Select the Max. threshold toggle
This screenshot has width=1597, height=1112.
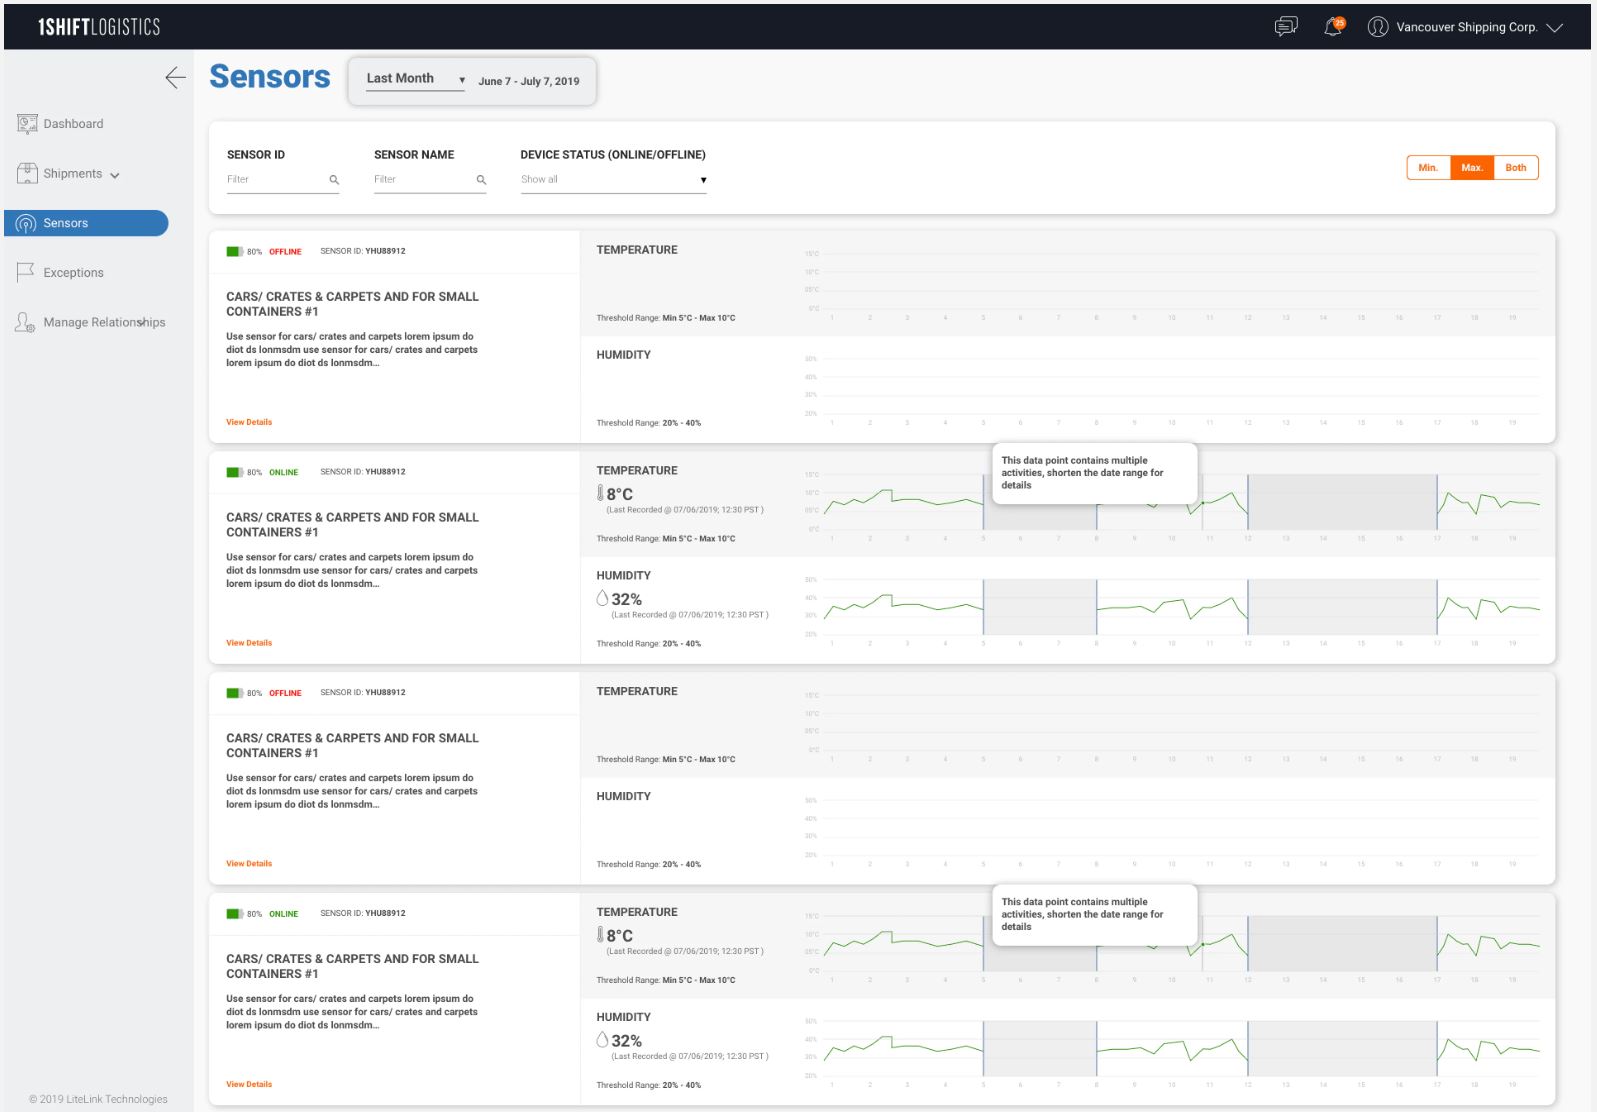pos(1471,168)
